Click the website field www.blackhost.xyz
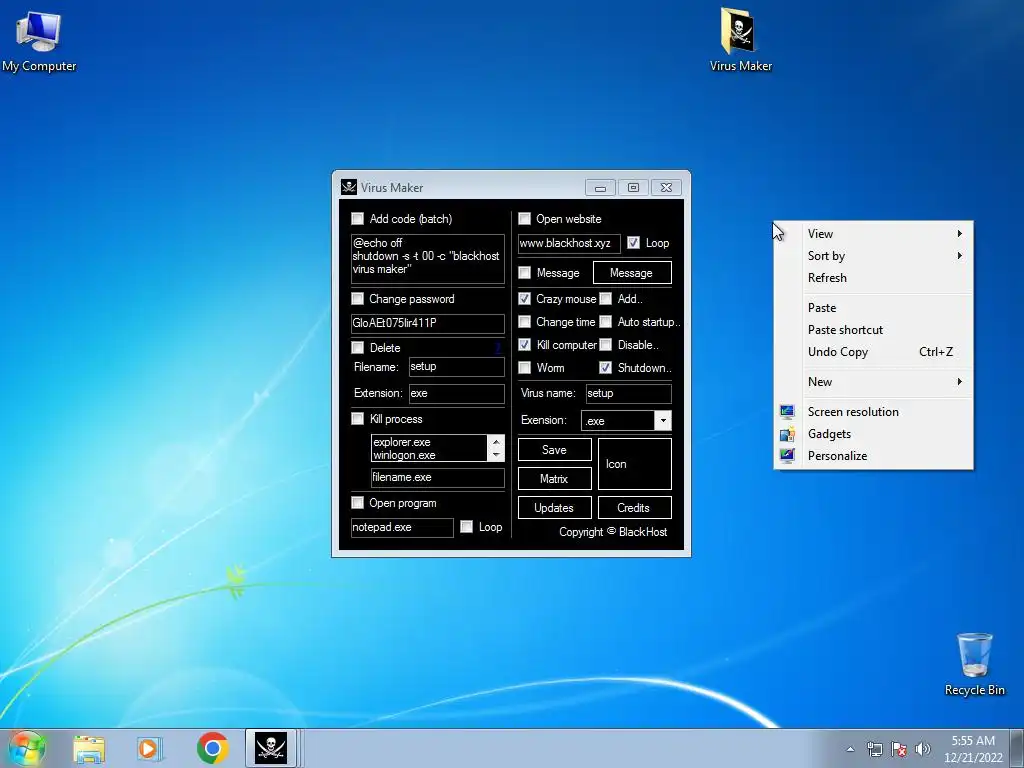The height and width of the screenshot is (768, 1024). point(569,244)
